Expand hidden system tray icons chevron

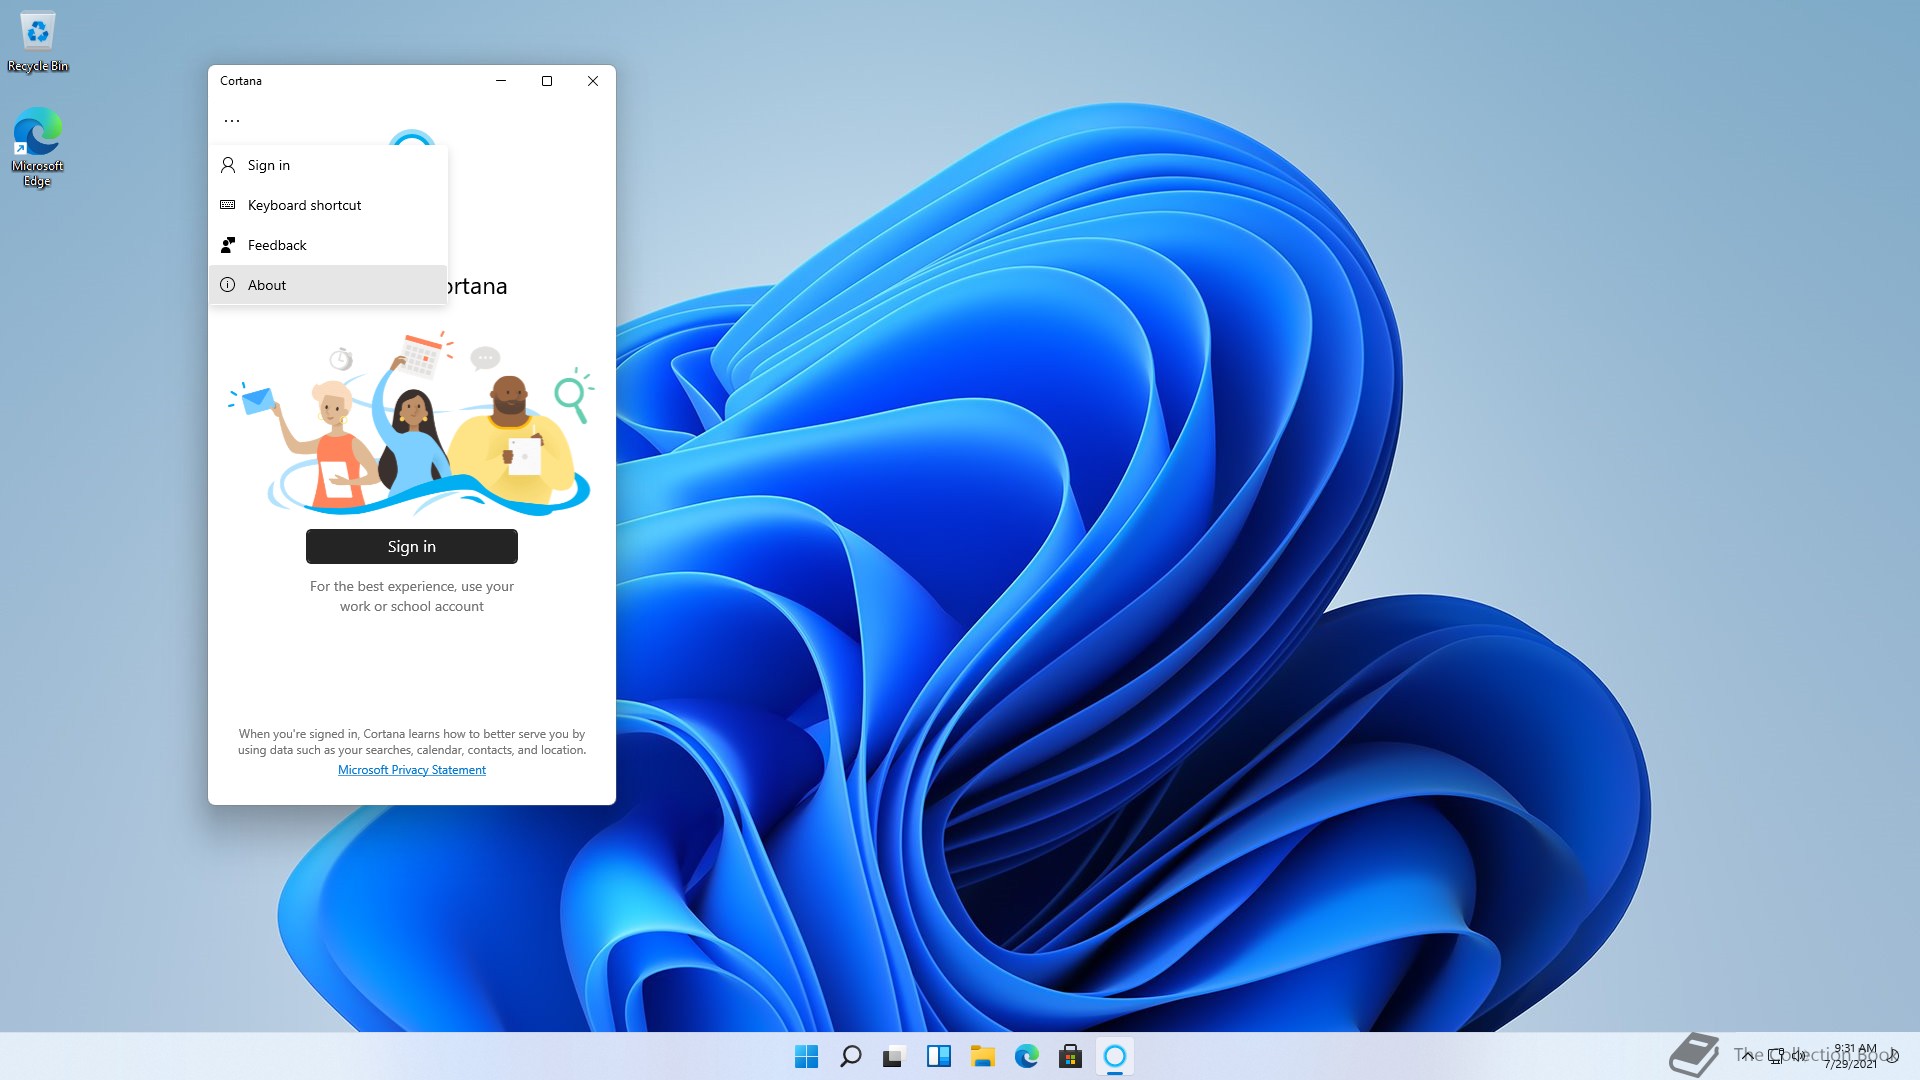[1747, 1055]
